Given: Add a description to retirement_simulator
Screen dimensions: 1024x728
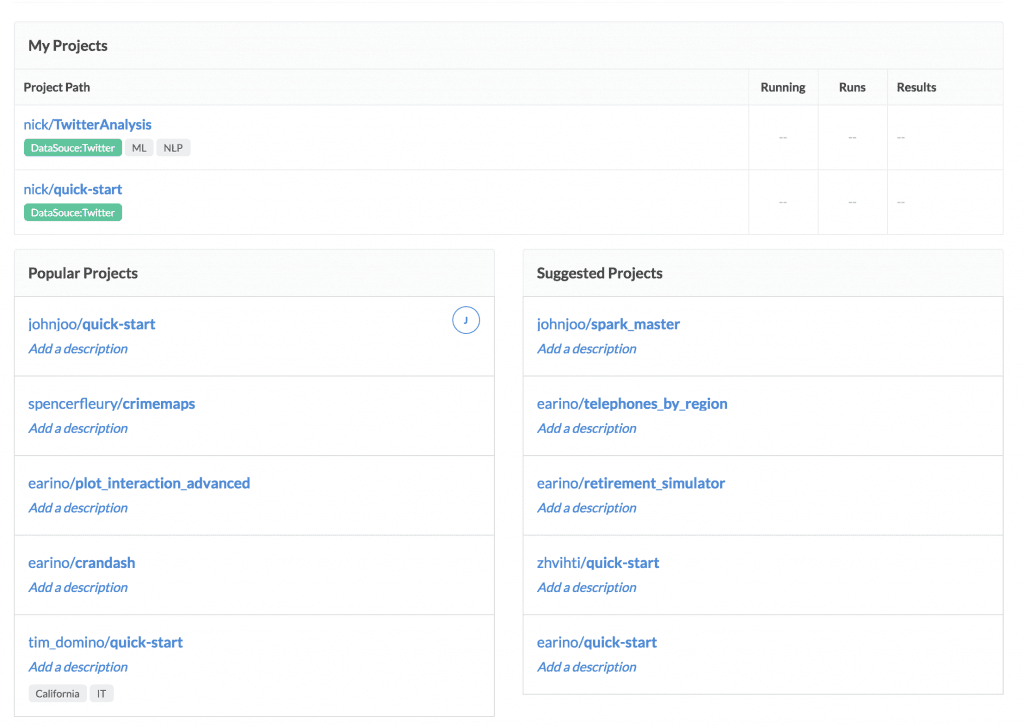Looking at the screenshot, I should [x=586, y=508].
